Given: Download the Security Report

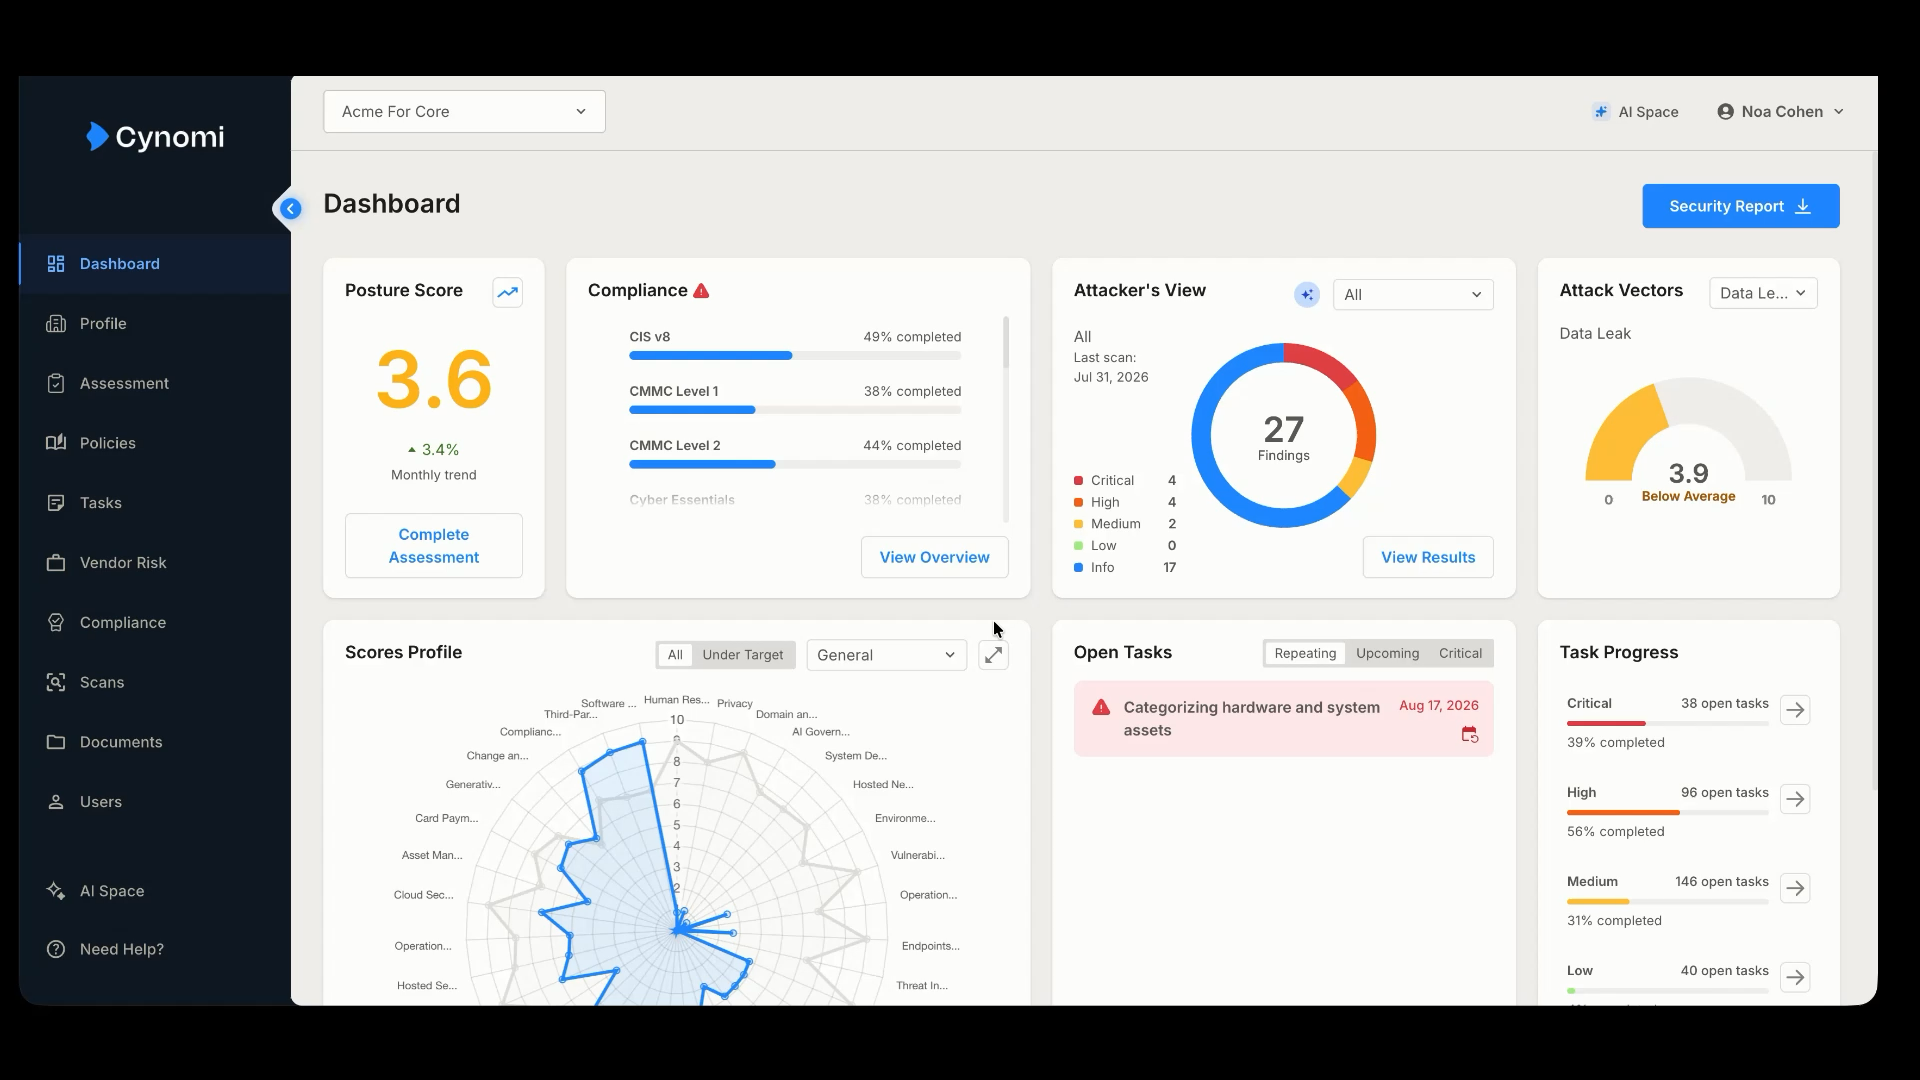Looking at the screenshot, I should point(1740,206).
